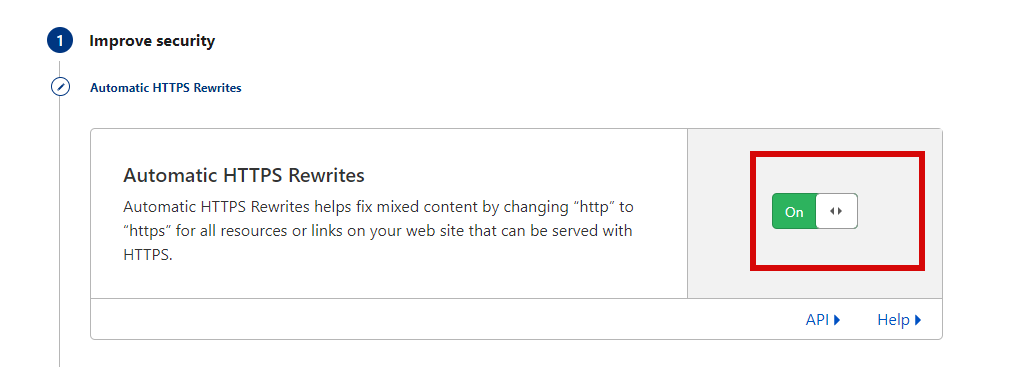1028x367 pixels.
Task: Click the arrow handle on the On toggle
Action: (836, 211)
